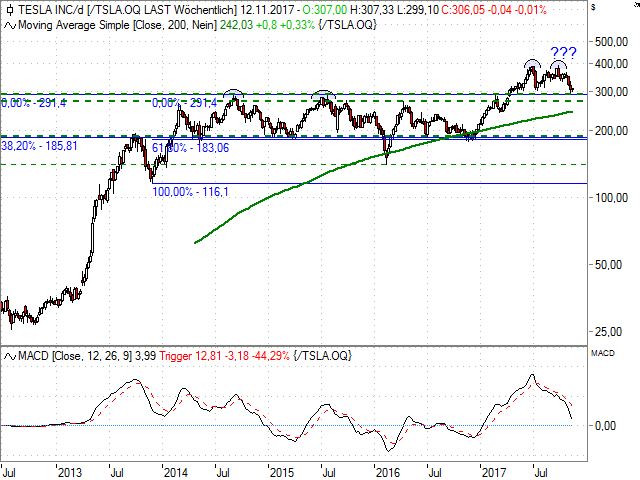Click the MACD peak in mid 2017
640x480 pixels.
(x=532, y=375)
